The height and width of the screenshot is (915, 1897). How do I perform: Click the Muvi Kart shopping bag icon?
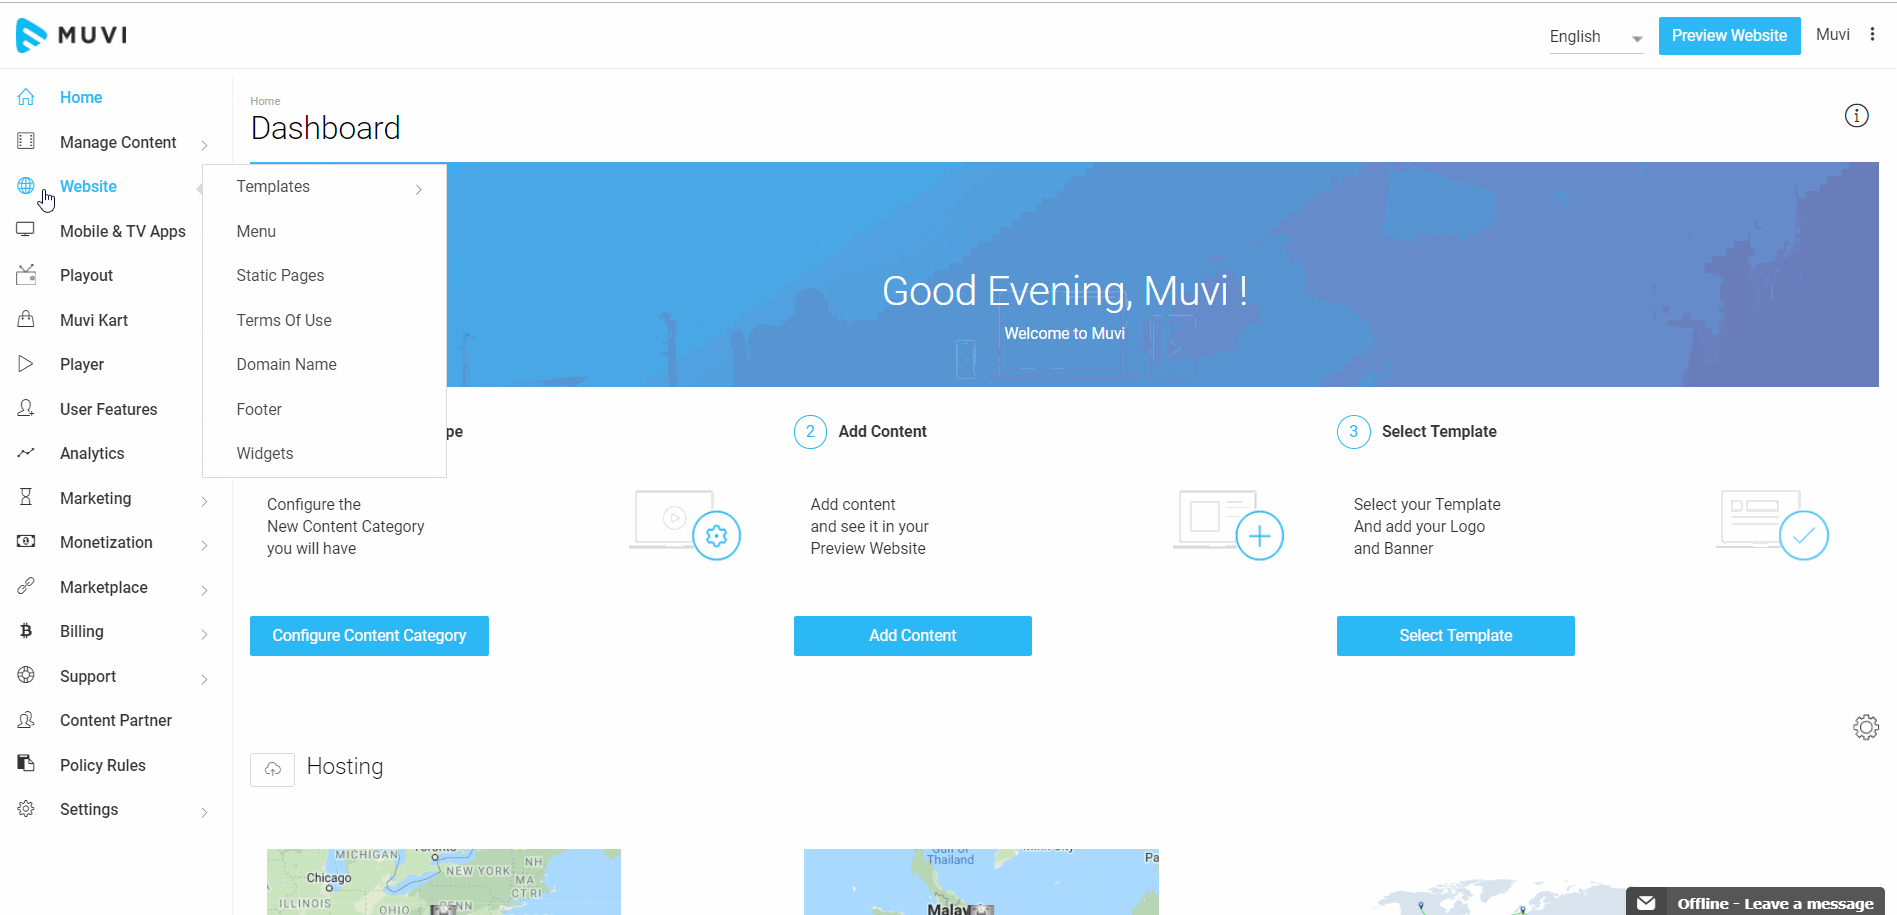pyautogui.click(x=26, y=319)
